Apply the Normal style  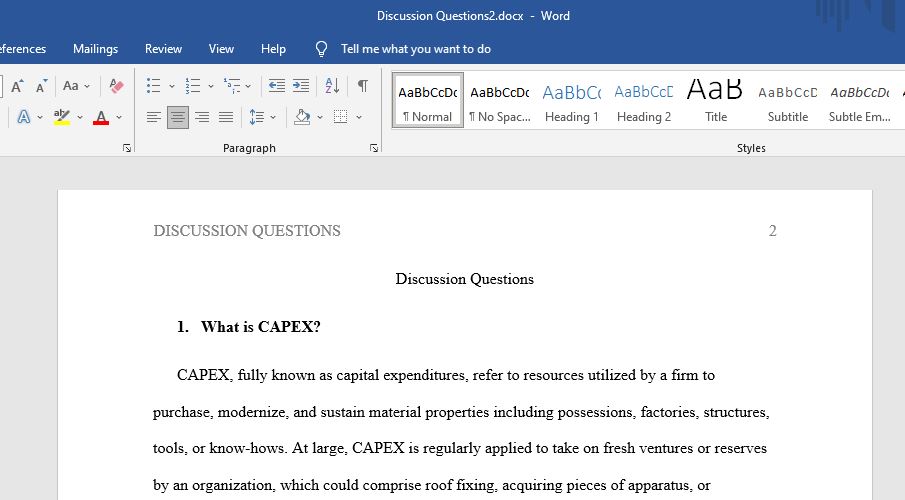coord(428,100)
